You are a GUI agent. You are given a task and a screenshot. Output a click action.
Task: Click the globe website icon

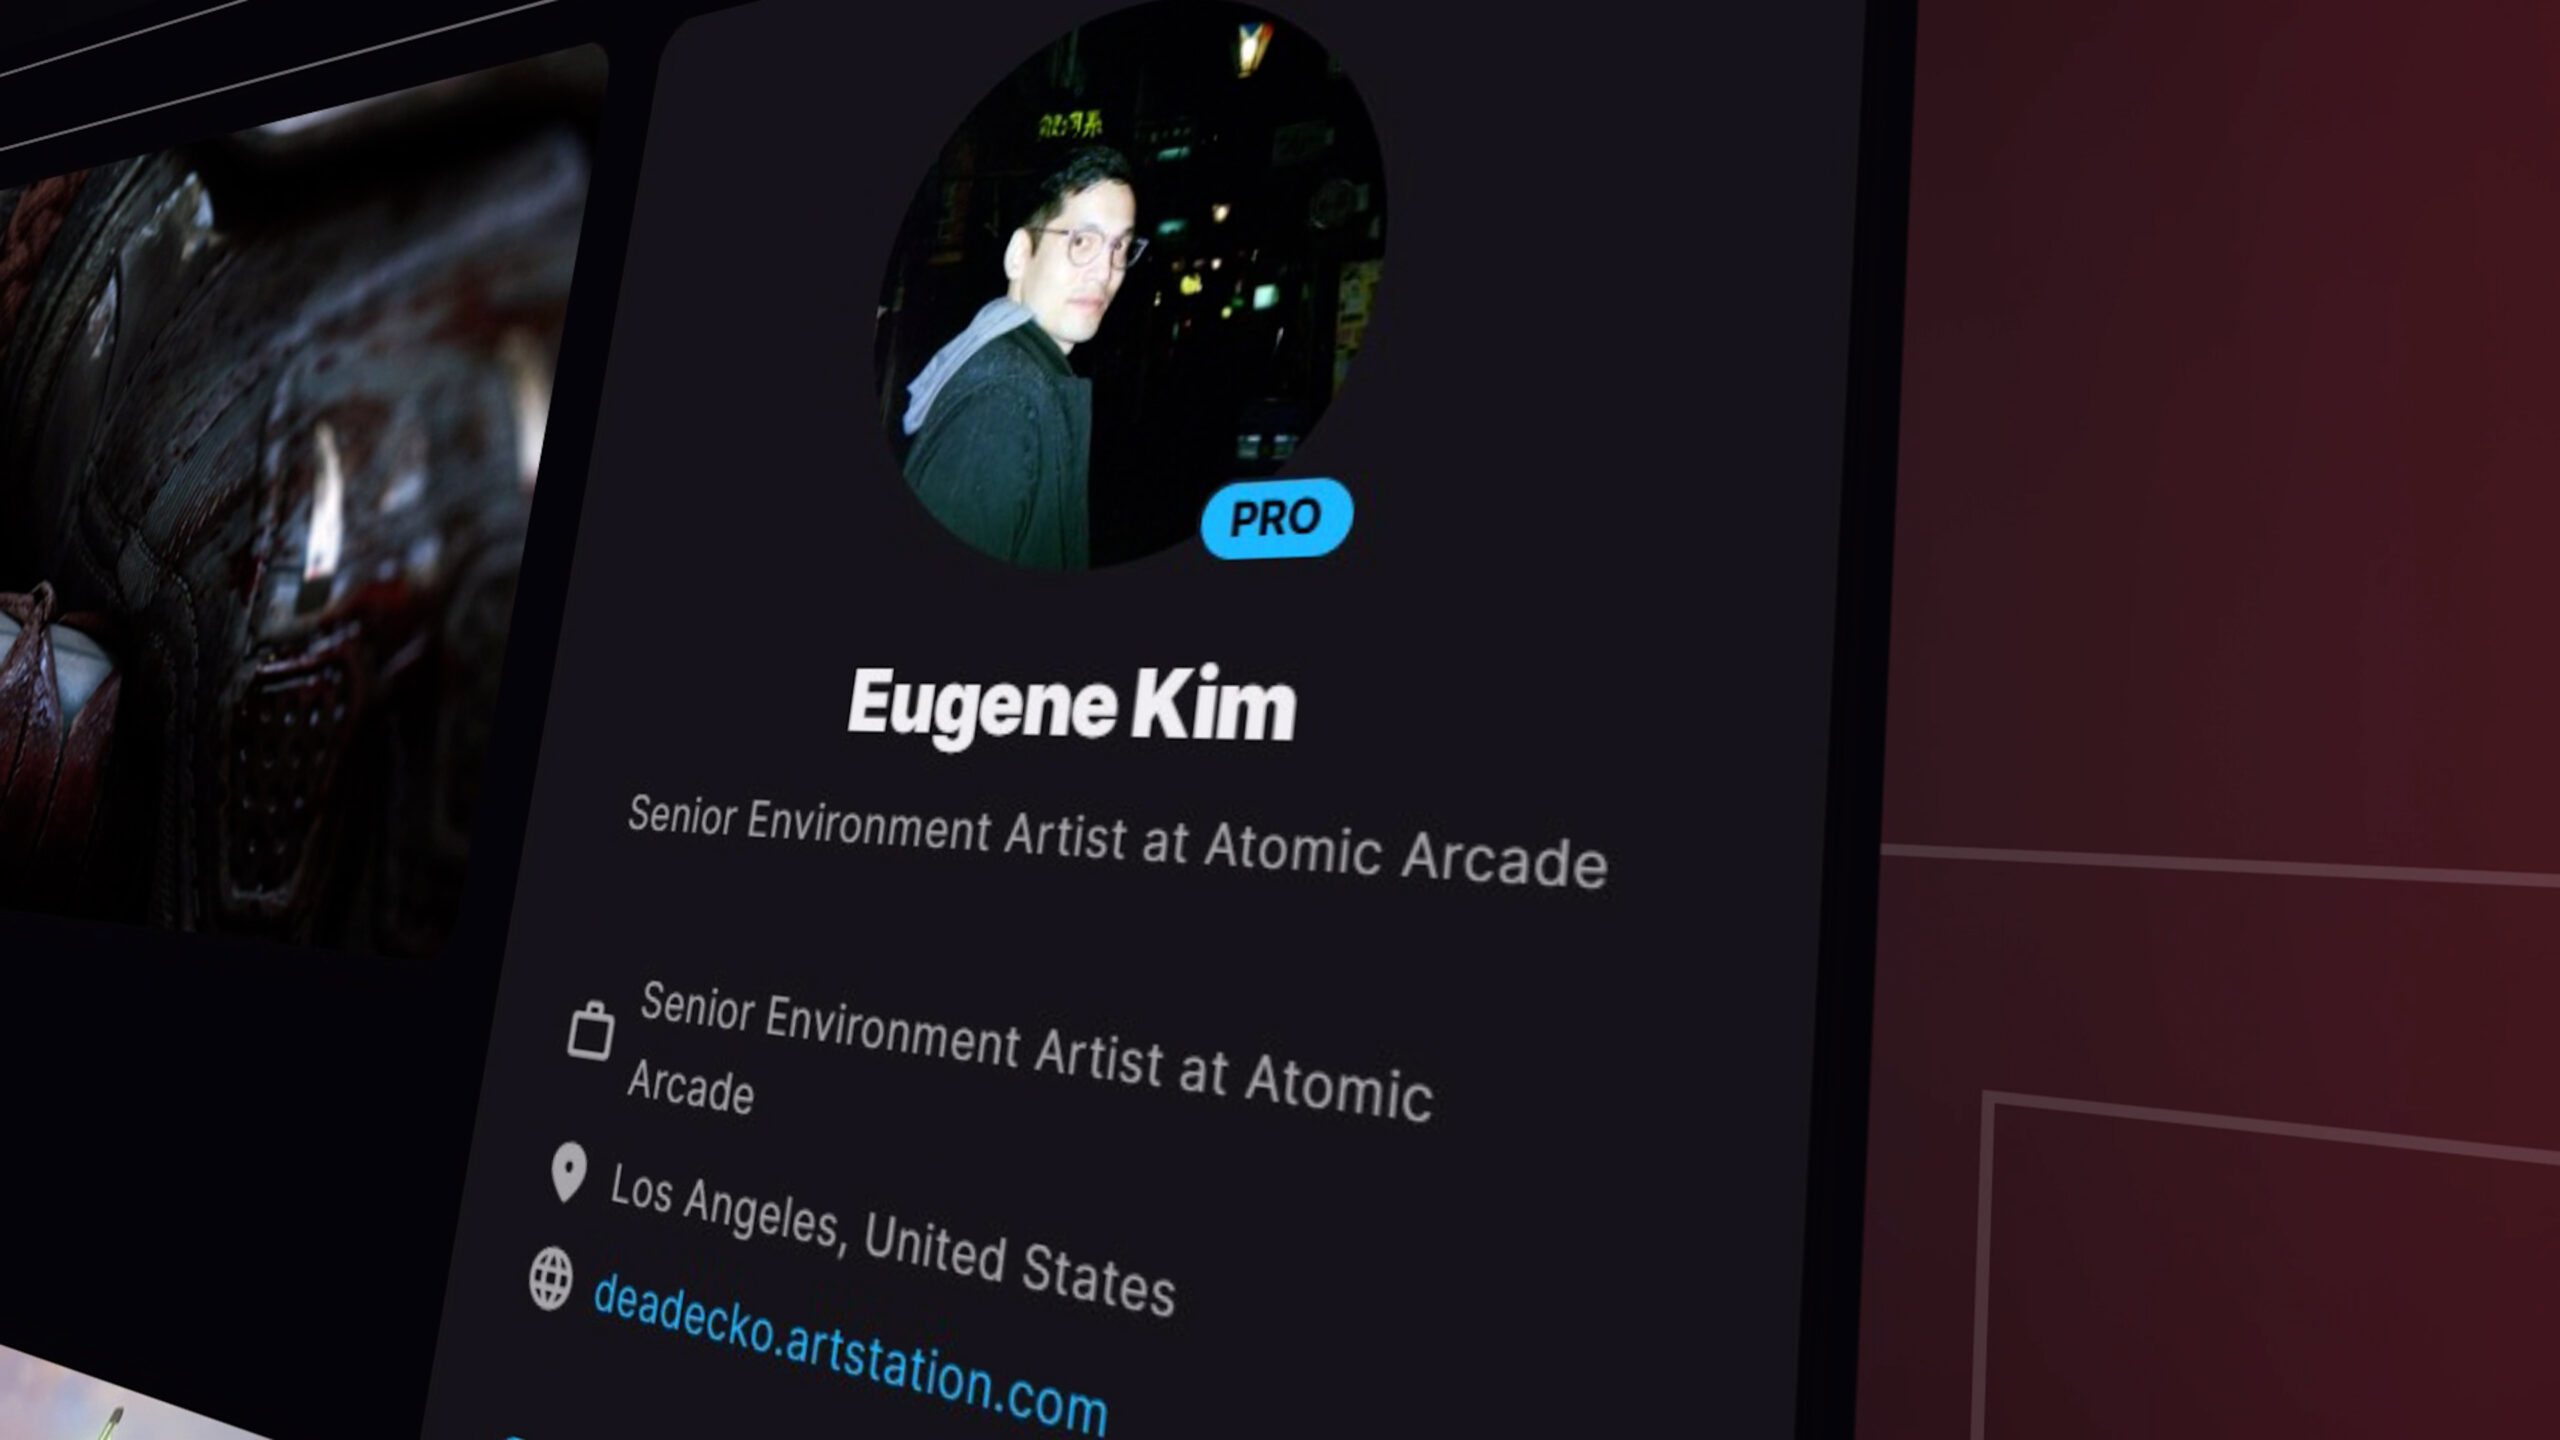click(x=551, y=1278)
